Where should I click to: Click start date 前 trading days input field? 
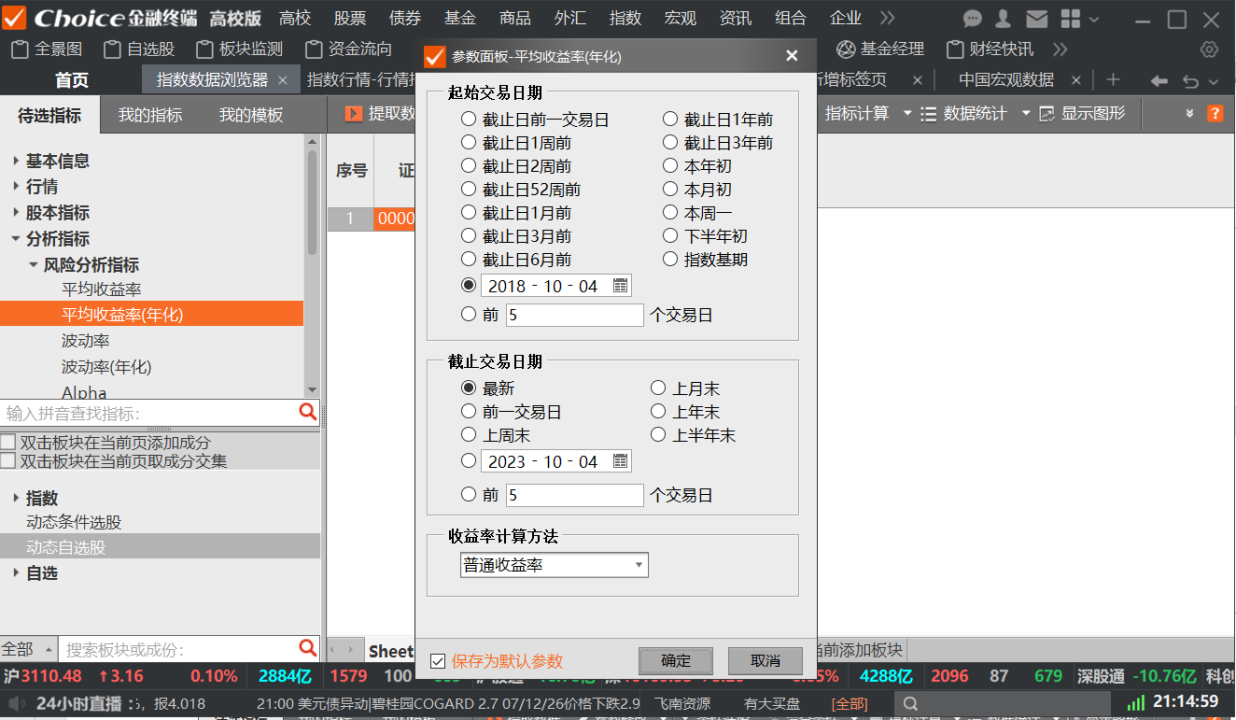tap(574, 315)
